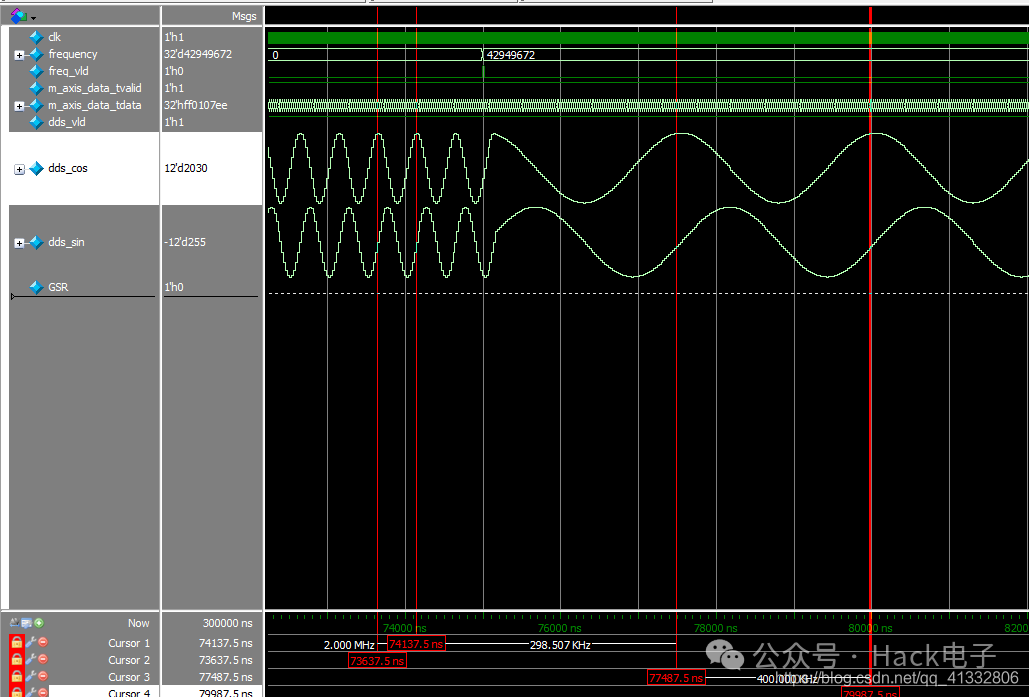The width and height of the screenshot is (1029, 697).
Task: Select the m_axis_data_tdata signal name
Action: [x=94, y=106]
